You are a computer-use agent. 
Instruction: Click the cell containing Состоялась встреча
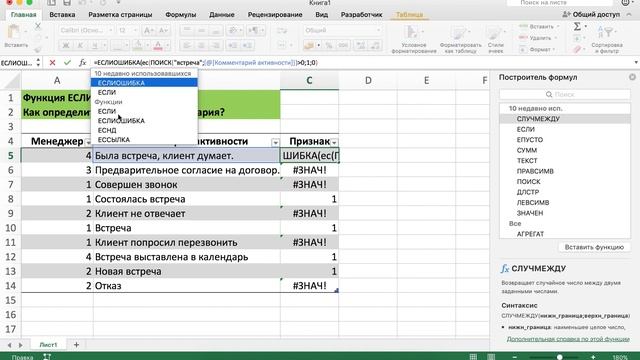(x=187, y=199)
